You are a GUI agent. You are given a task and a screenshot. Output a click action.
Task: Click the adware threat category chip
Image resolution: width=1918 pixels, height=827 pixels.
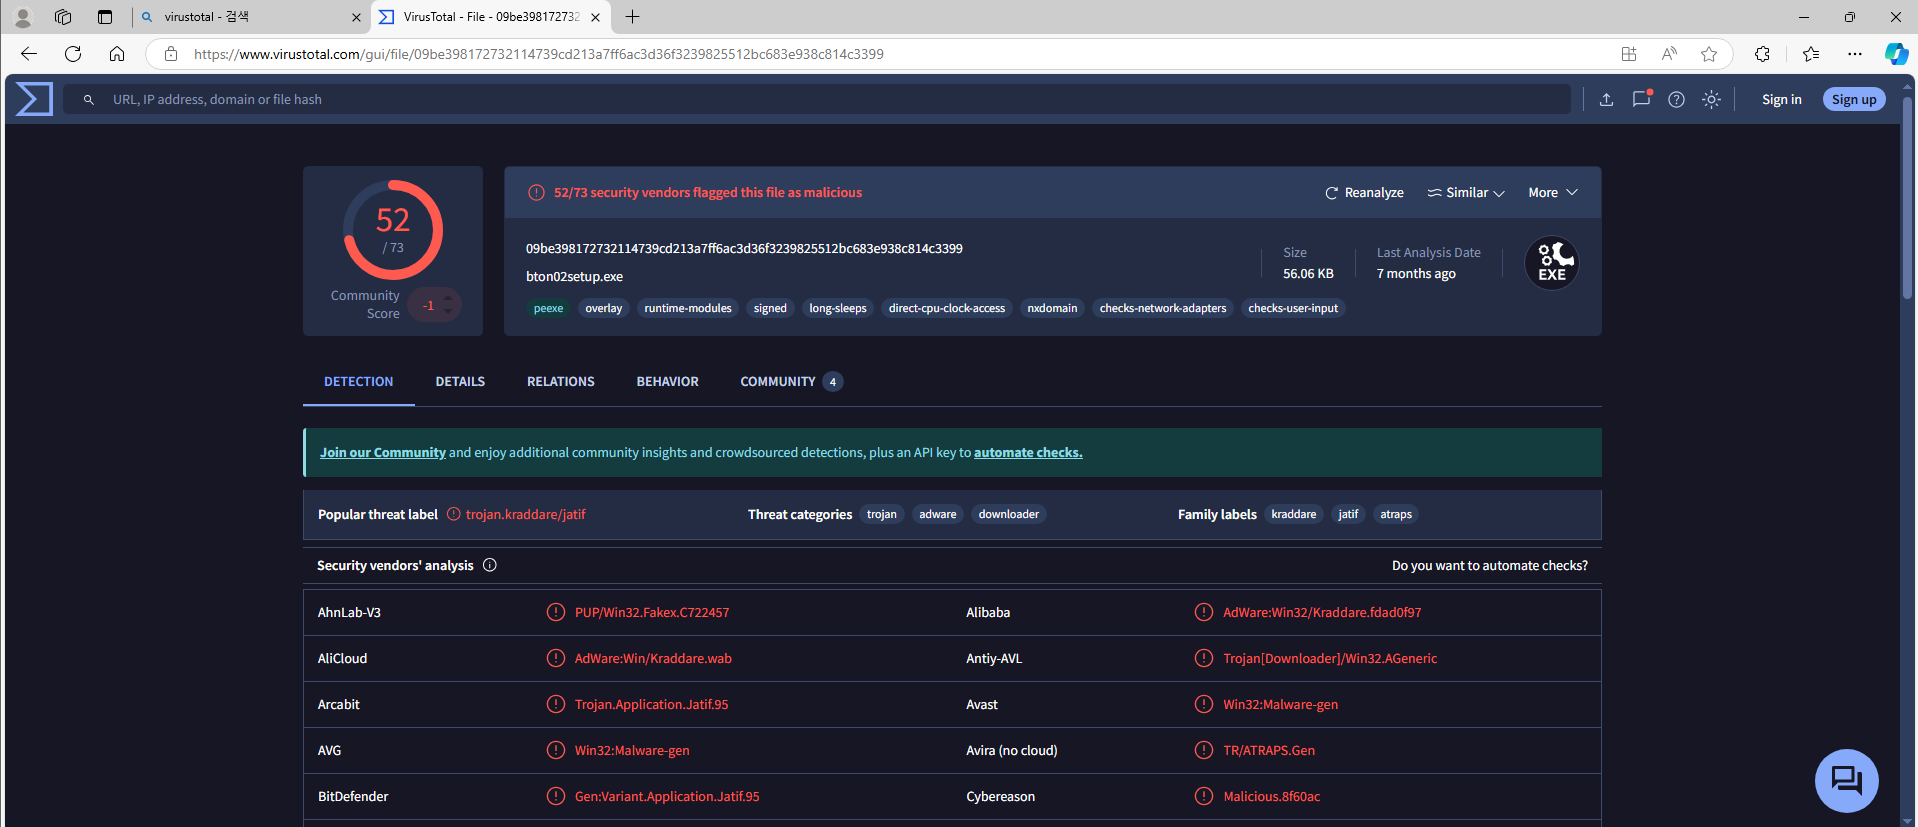(x=938, y=514)
